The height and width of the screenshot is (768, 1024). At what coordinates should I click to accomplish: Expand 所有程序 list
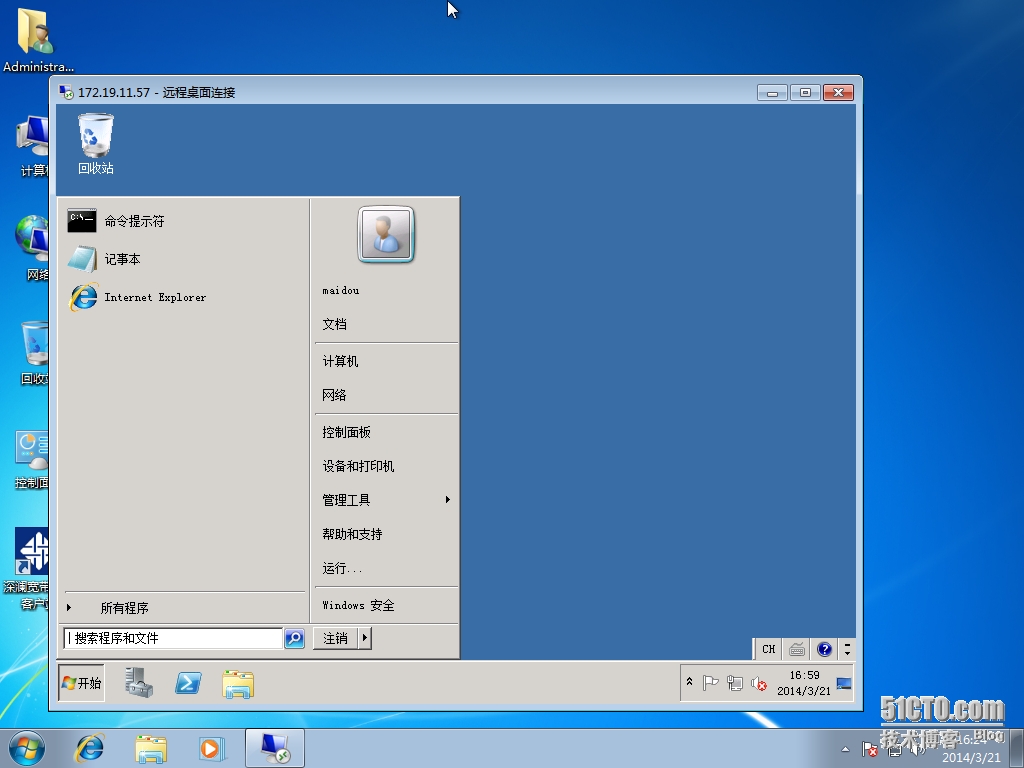coord(124,608)
